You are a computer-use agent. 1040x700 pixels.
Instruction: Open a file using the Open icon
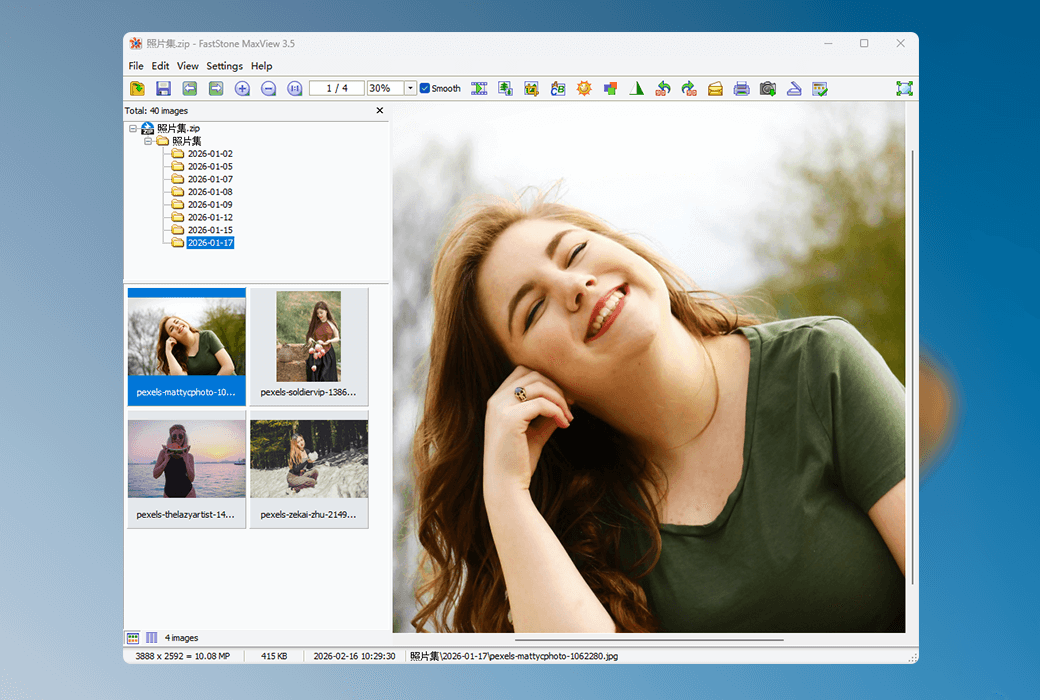[x=137, y=88]
